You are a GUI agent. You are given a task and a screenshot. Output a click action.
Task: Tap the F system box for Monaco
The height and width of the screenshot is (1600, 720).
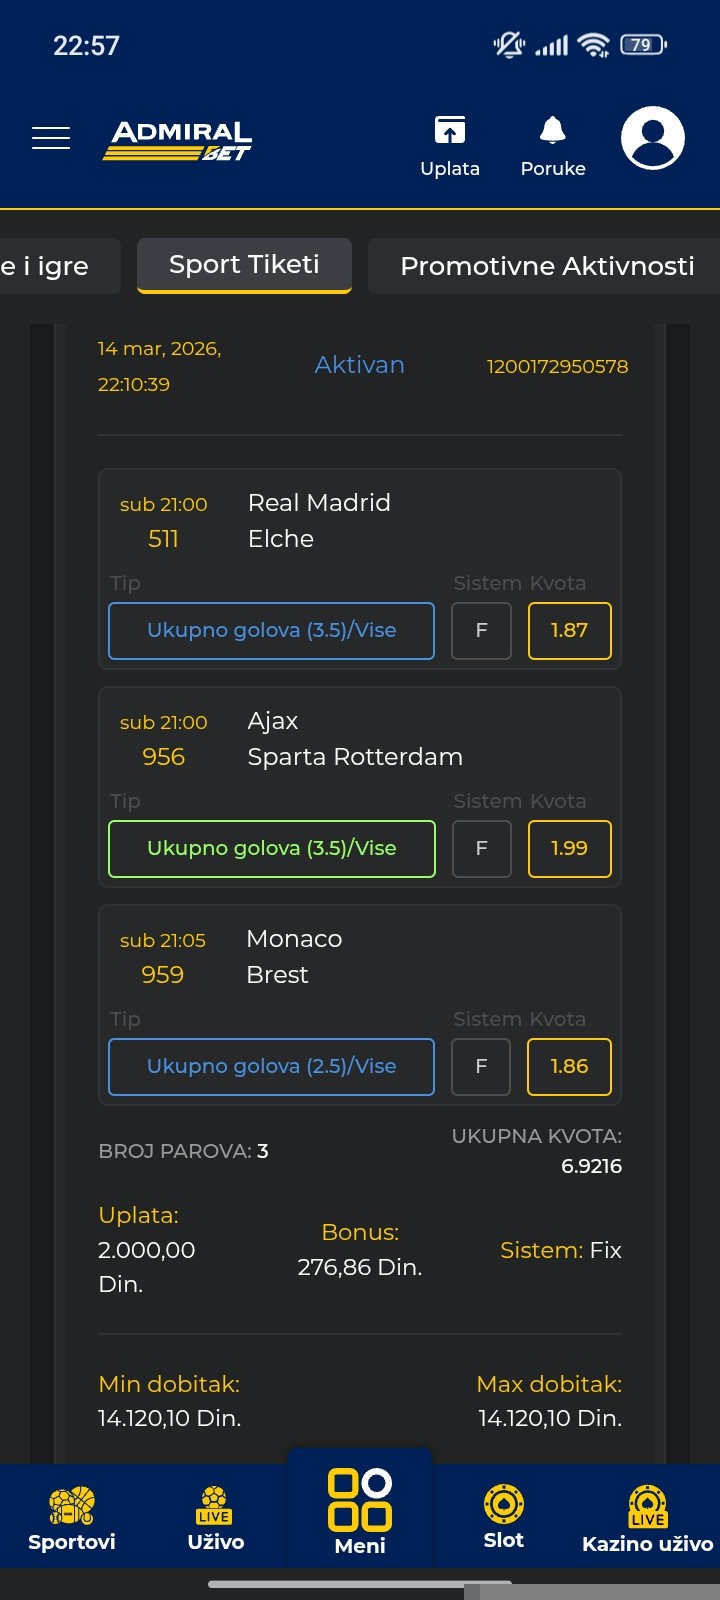pos(481,1067)
